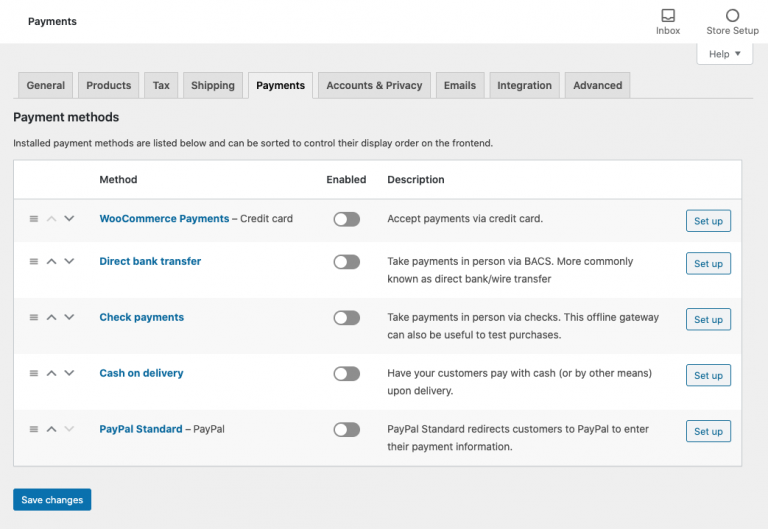Move WooCommerce Payments down with the arrow
Screen dimensions: 768x529
[69, 219]
